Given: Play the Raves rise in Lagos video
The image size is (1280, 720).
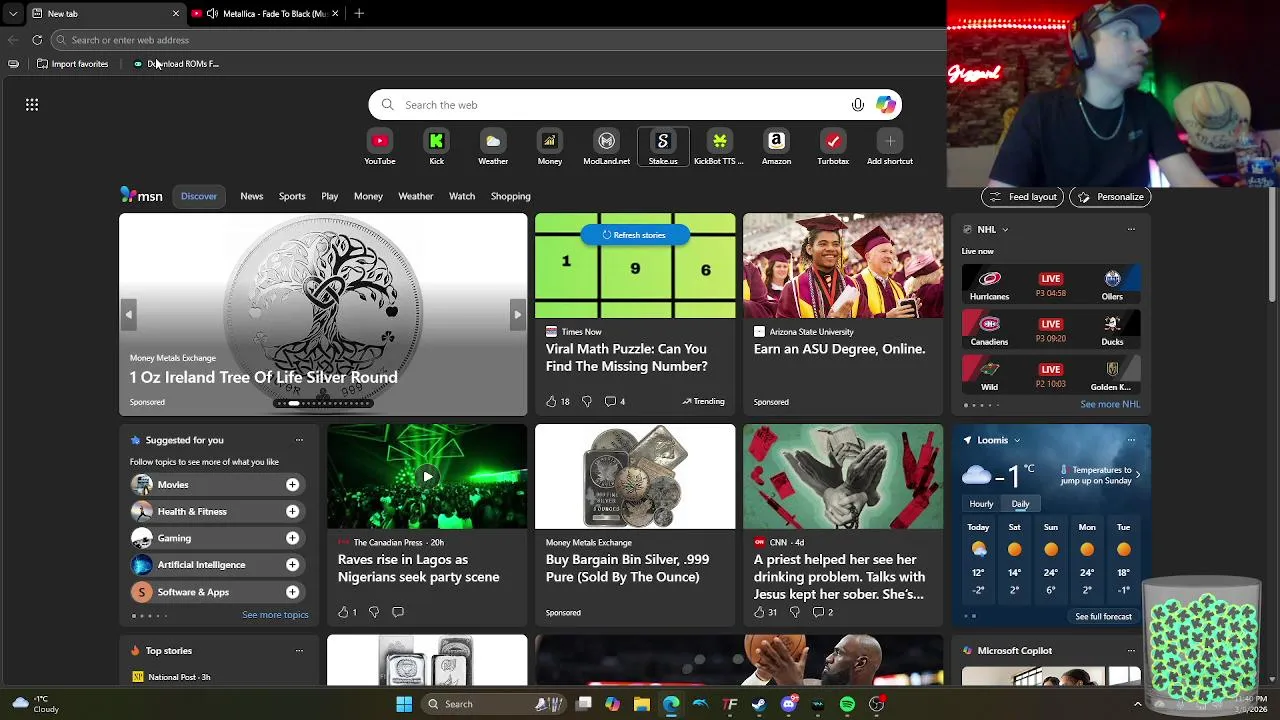Looking at the screenshot, I should pos(427,477).
